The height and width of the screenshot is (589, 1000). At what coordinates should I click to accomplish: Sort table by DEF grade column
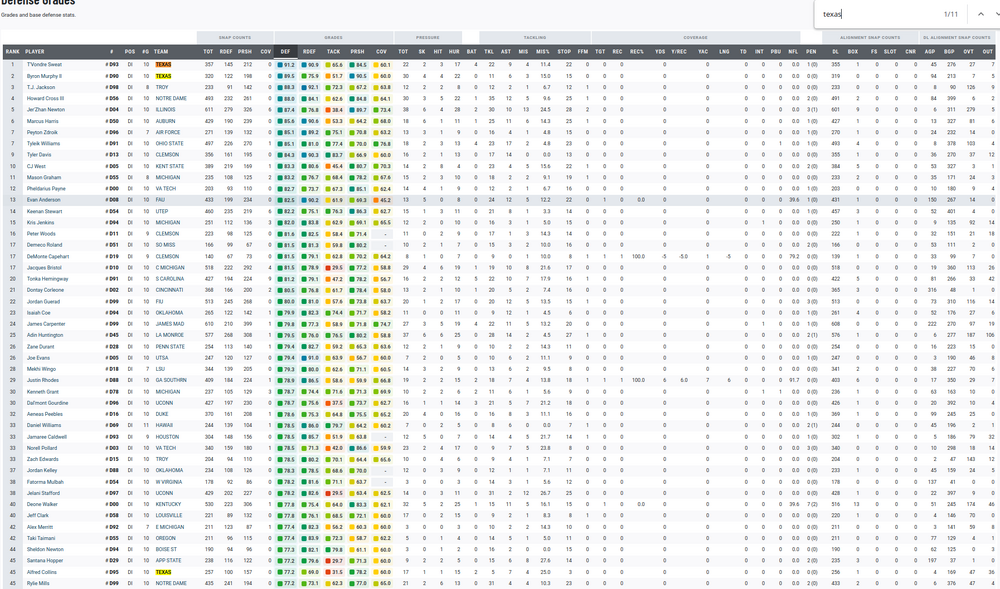tap(285, 51)
